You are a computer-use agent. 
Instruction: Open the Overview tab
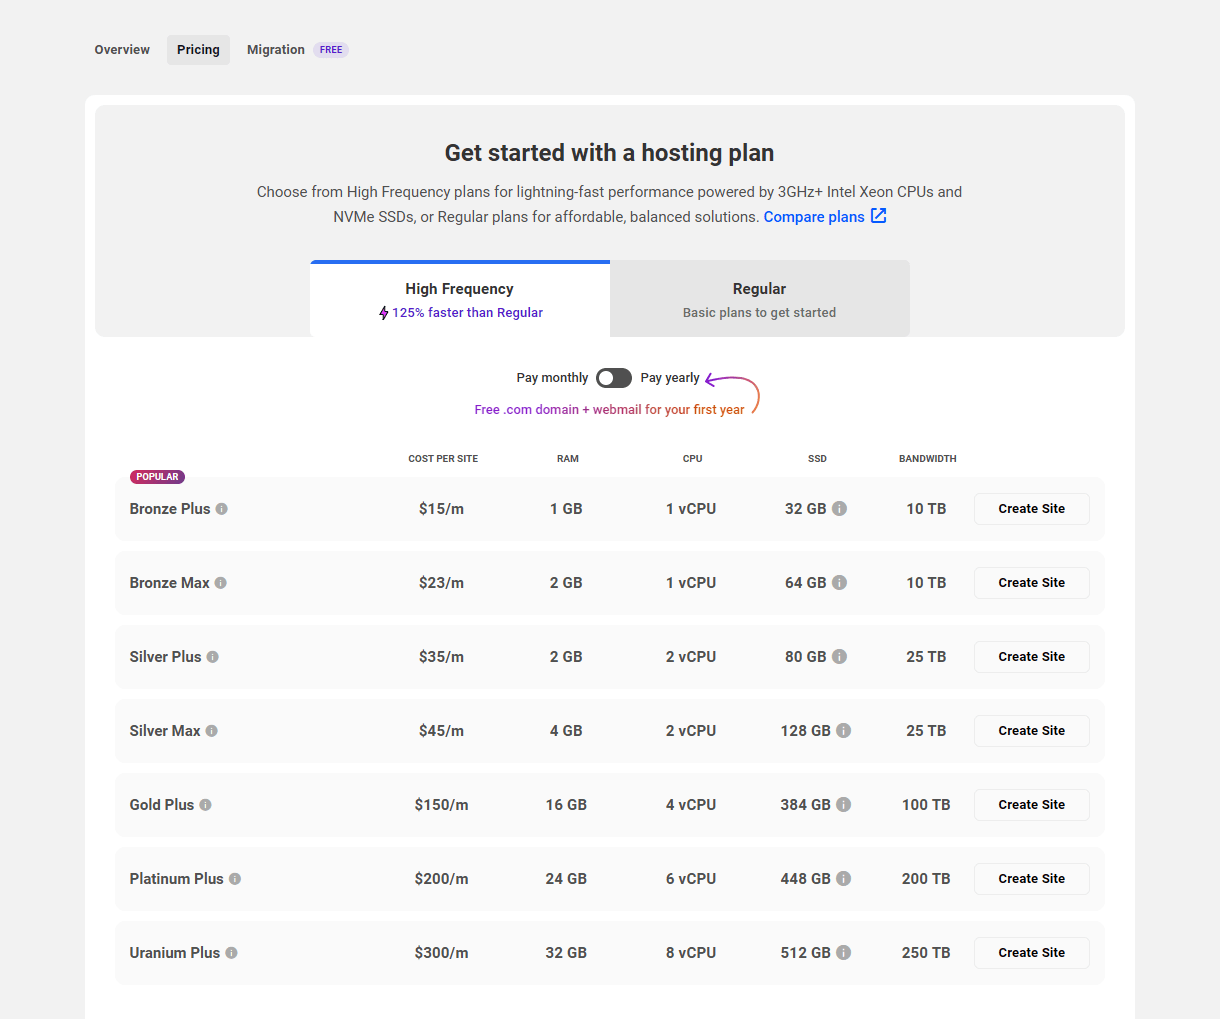[122, 50]
